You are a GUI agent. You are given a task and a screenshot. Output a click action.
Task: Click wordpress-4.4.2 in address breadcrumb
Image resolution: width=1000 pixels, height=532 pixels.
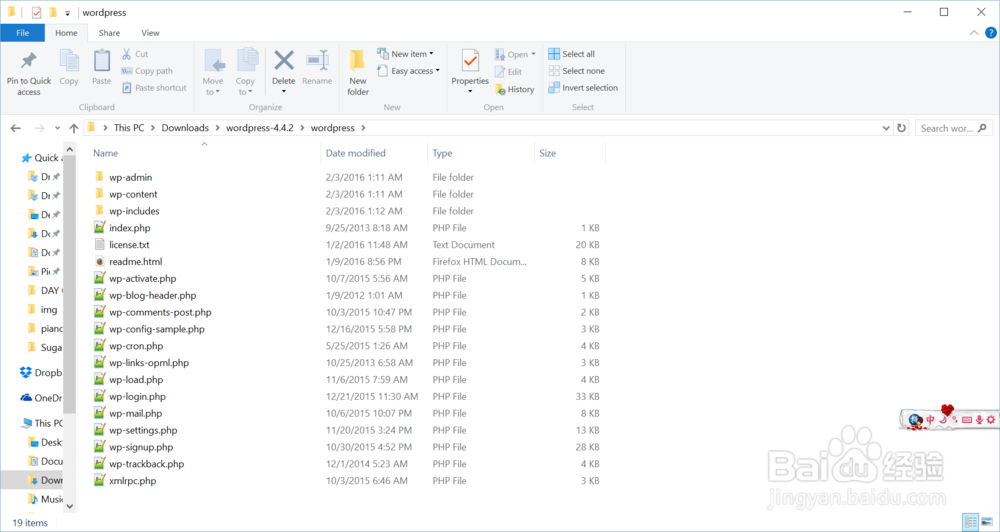pyautogui.click(x=260, y=128)
